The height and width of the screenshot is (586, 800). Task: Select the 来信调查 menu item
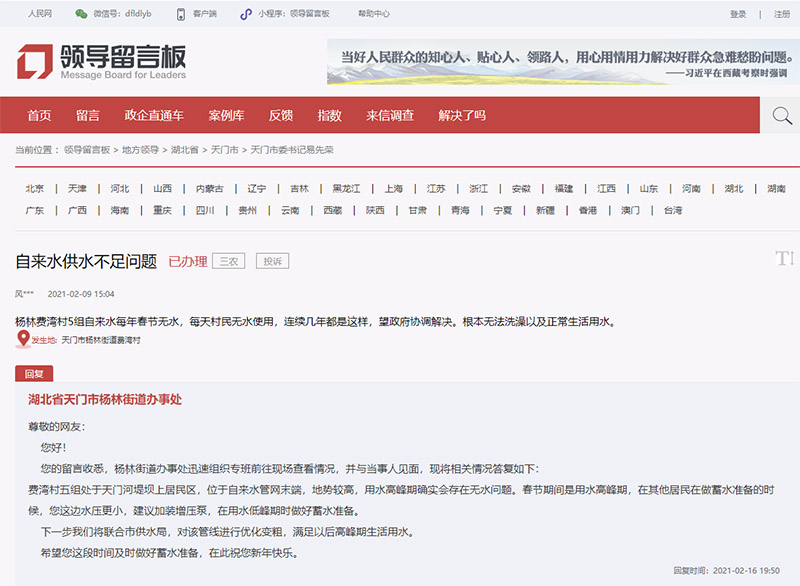pos(390,116)
